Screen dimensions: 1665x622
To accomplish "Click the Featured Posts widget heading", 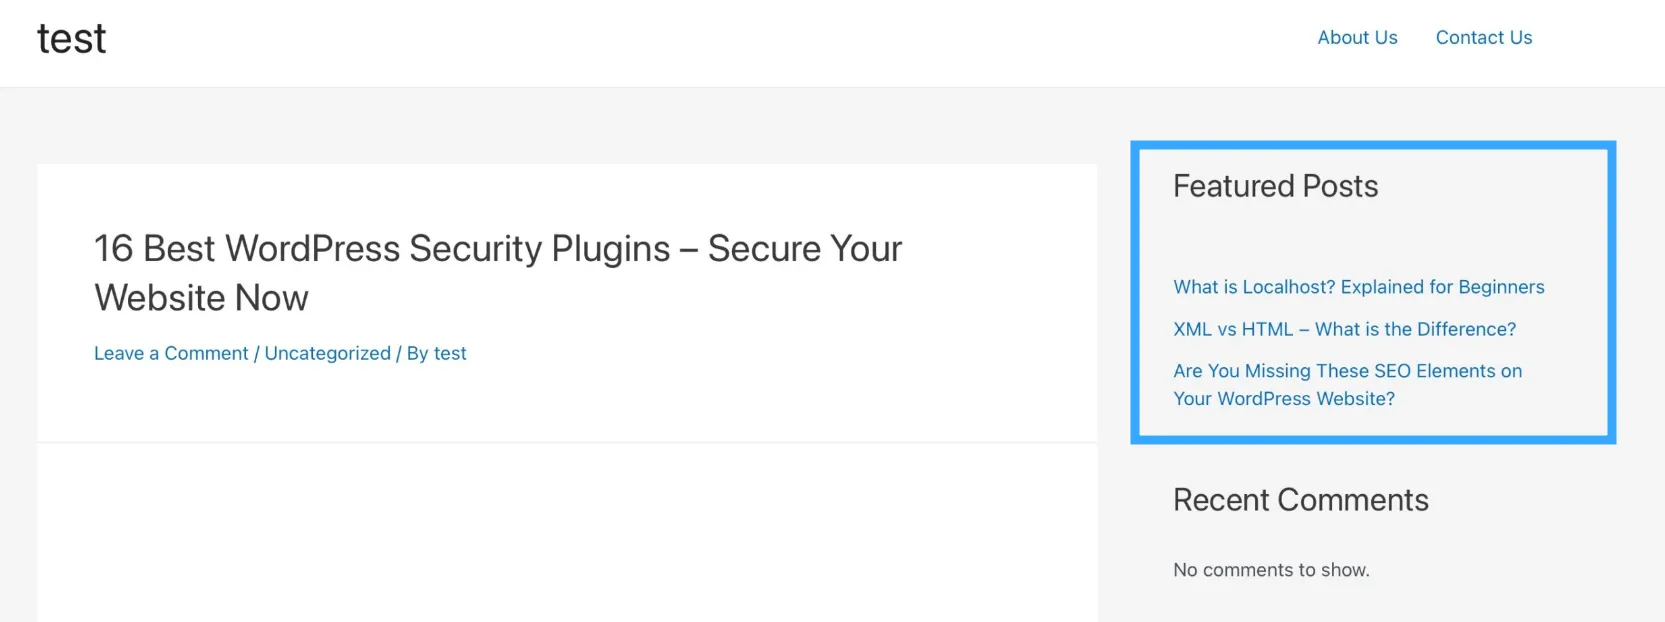I will pos(1275,186).
